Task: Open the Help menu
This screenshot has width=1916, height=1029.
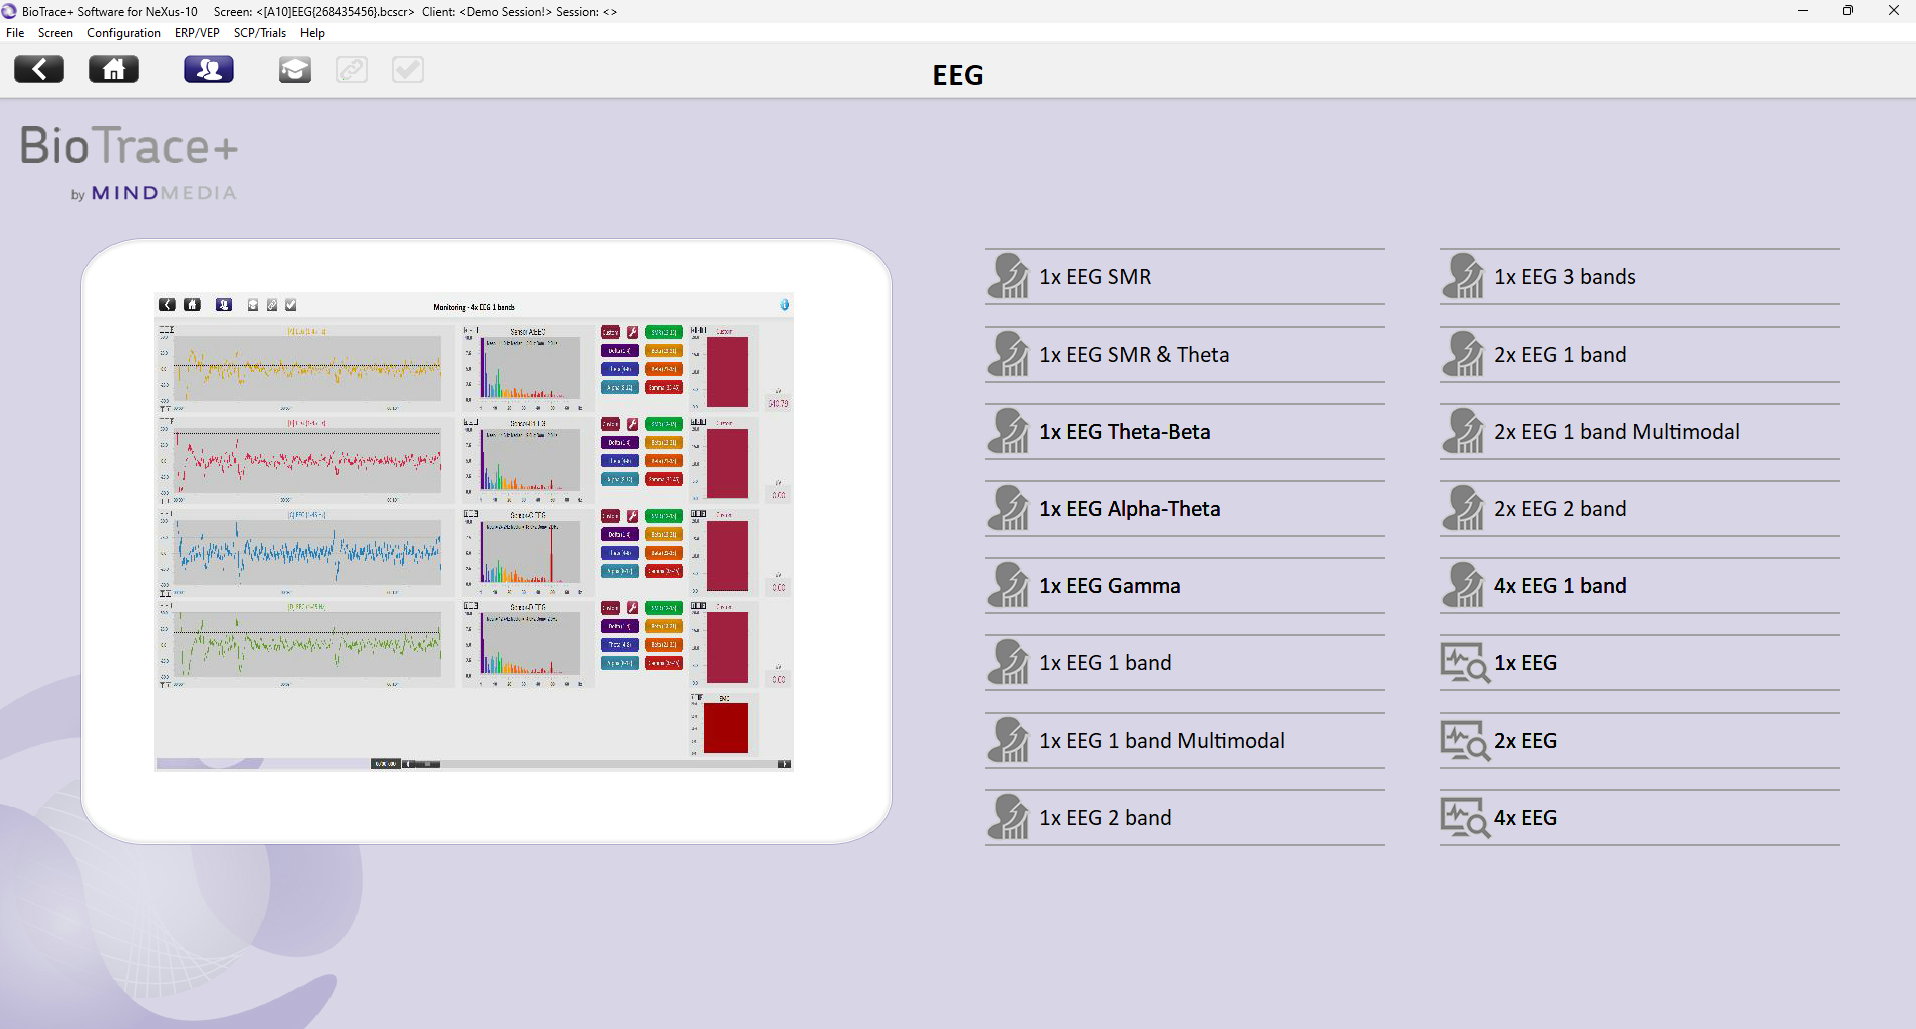Action: [312, 33]
